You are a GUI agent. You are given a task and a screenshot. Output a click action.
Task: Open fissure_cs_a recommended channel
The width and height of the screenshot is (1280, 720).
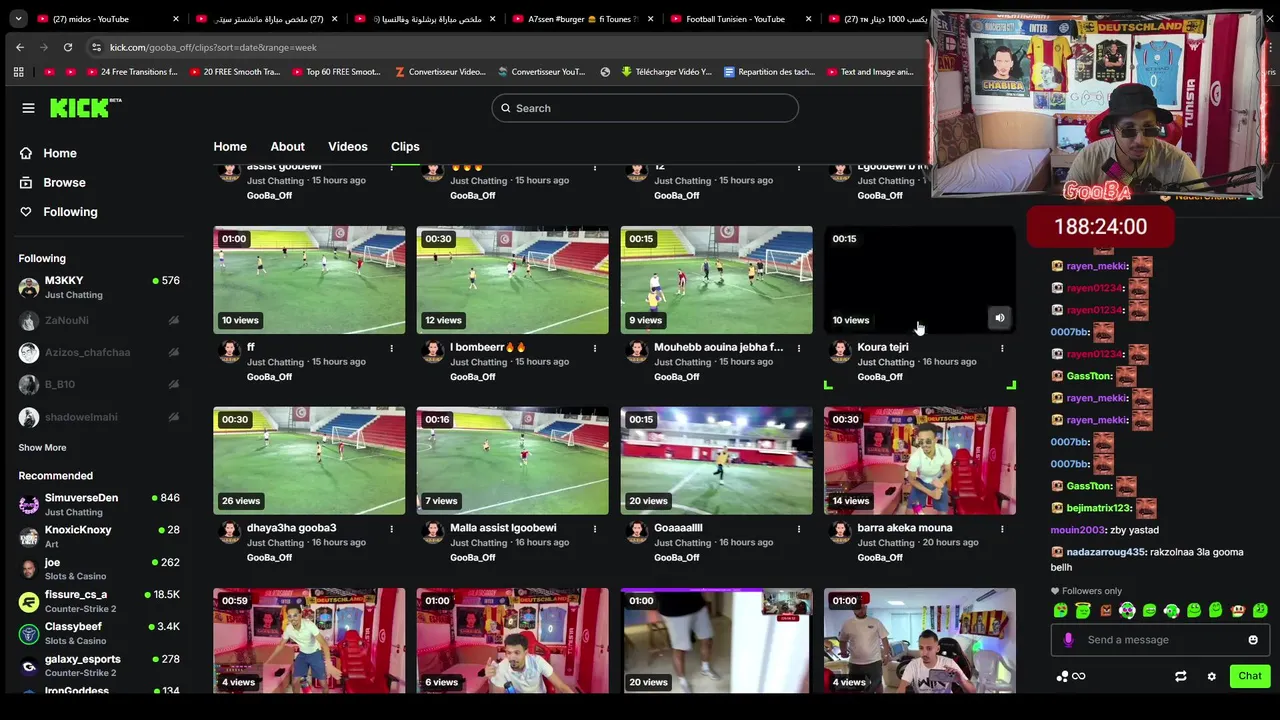pos(99,601)
